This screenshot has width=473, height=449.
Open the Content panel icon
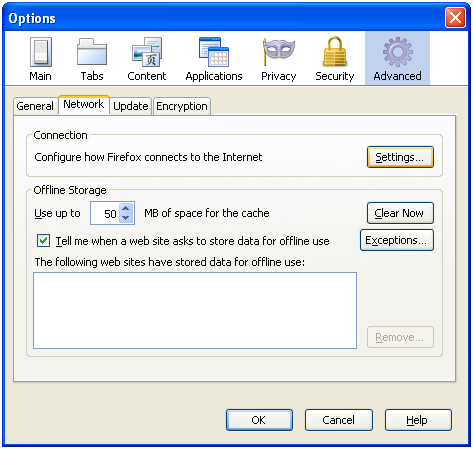(x=147, y=52)
